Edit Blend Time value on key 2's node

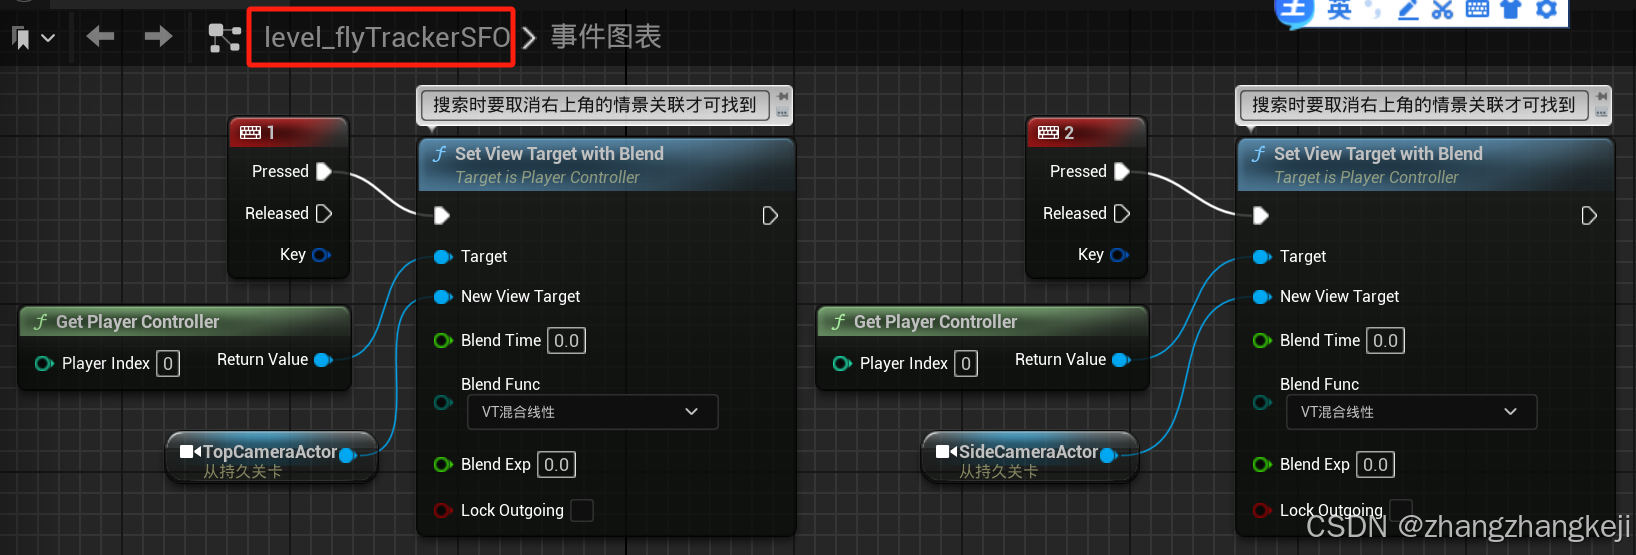click(x=1385, y=340)
